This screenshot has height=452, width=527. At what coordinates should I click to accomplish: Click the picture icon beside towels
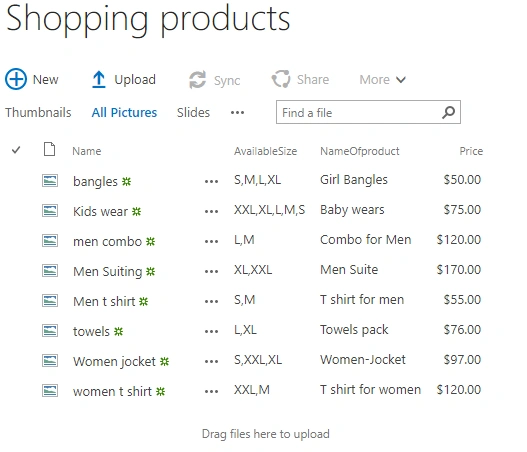[50, 330]
